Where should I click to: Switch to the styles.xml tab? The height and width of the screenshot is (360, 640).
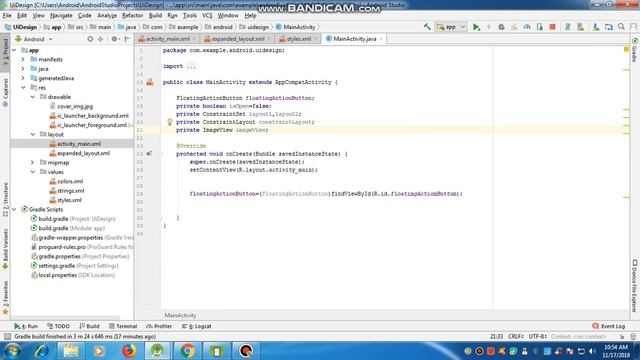coord(299,39)
